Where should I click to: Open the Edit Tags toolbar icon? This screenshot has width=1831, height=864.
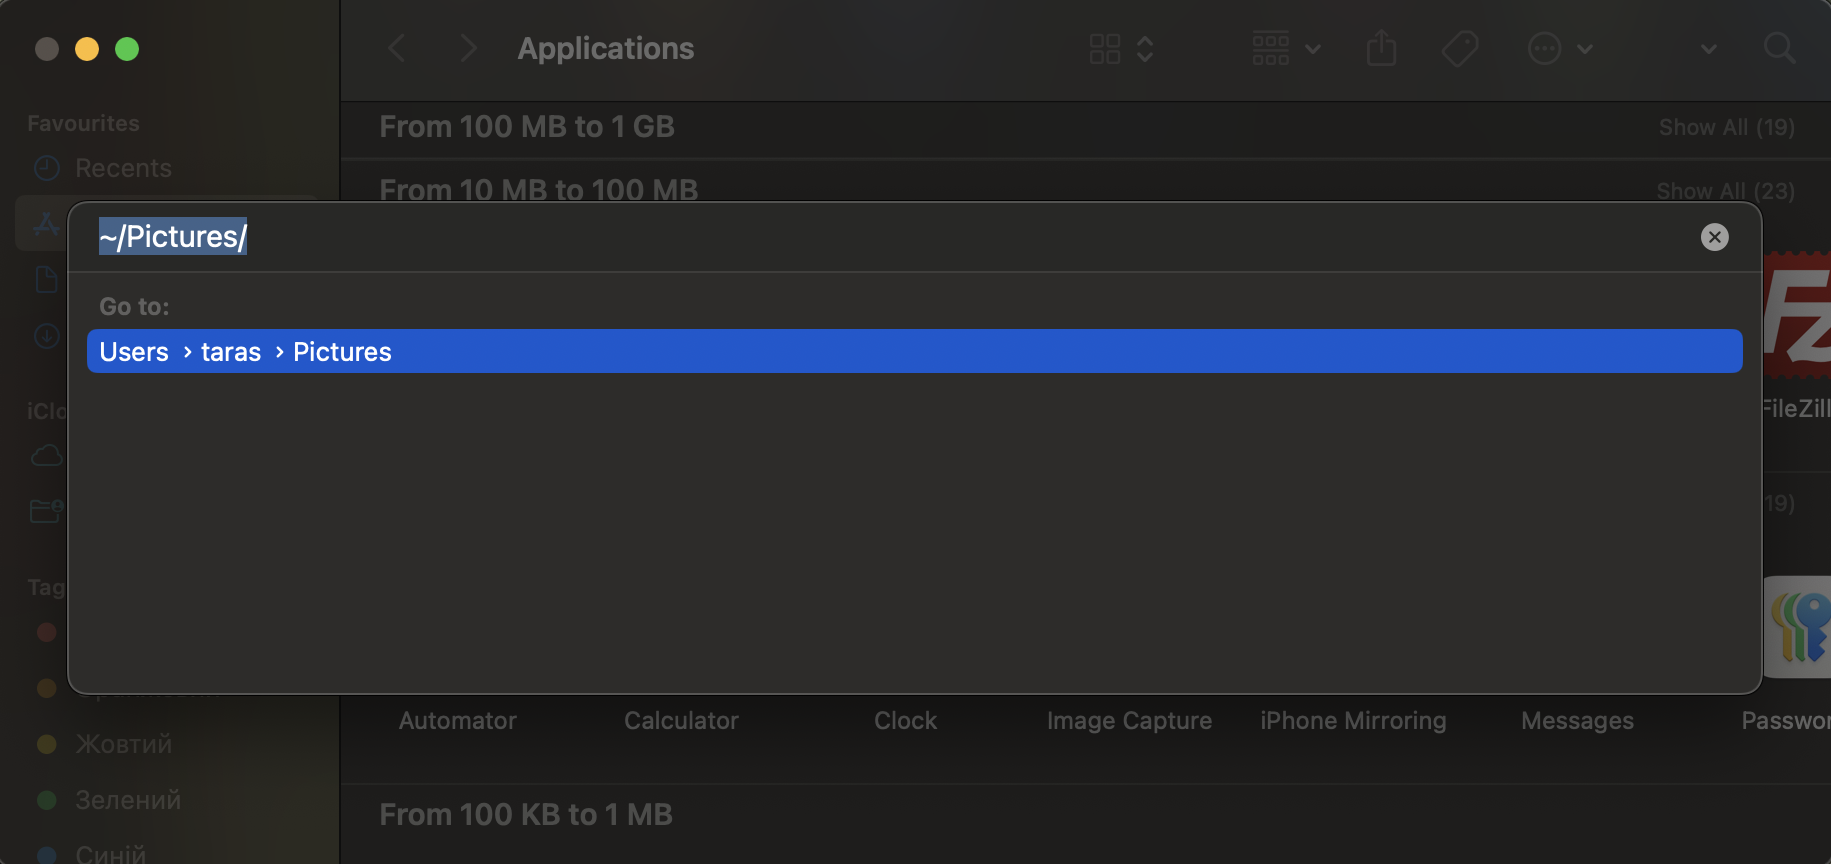click(x=1460, y=48)
